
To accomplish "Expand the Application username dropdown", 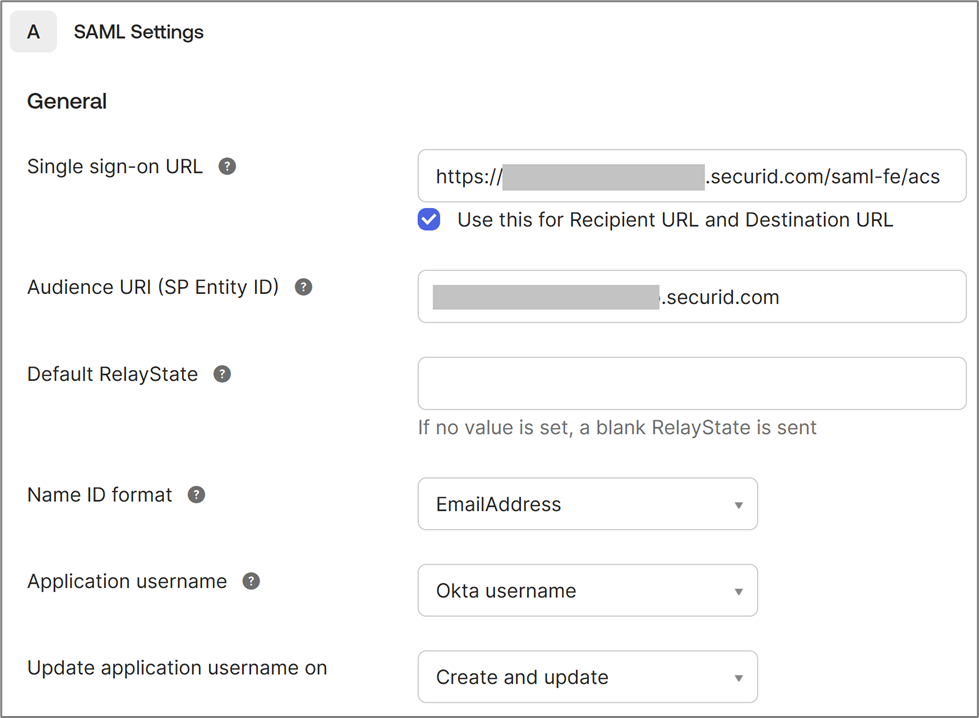I will (587, 591).
